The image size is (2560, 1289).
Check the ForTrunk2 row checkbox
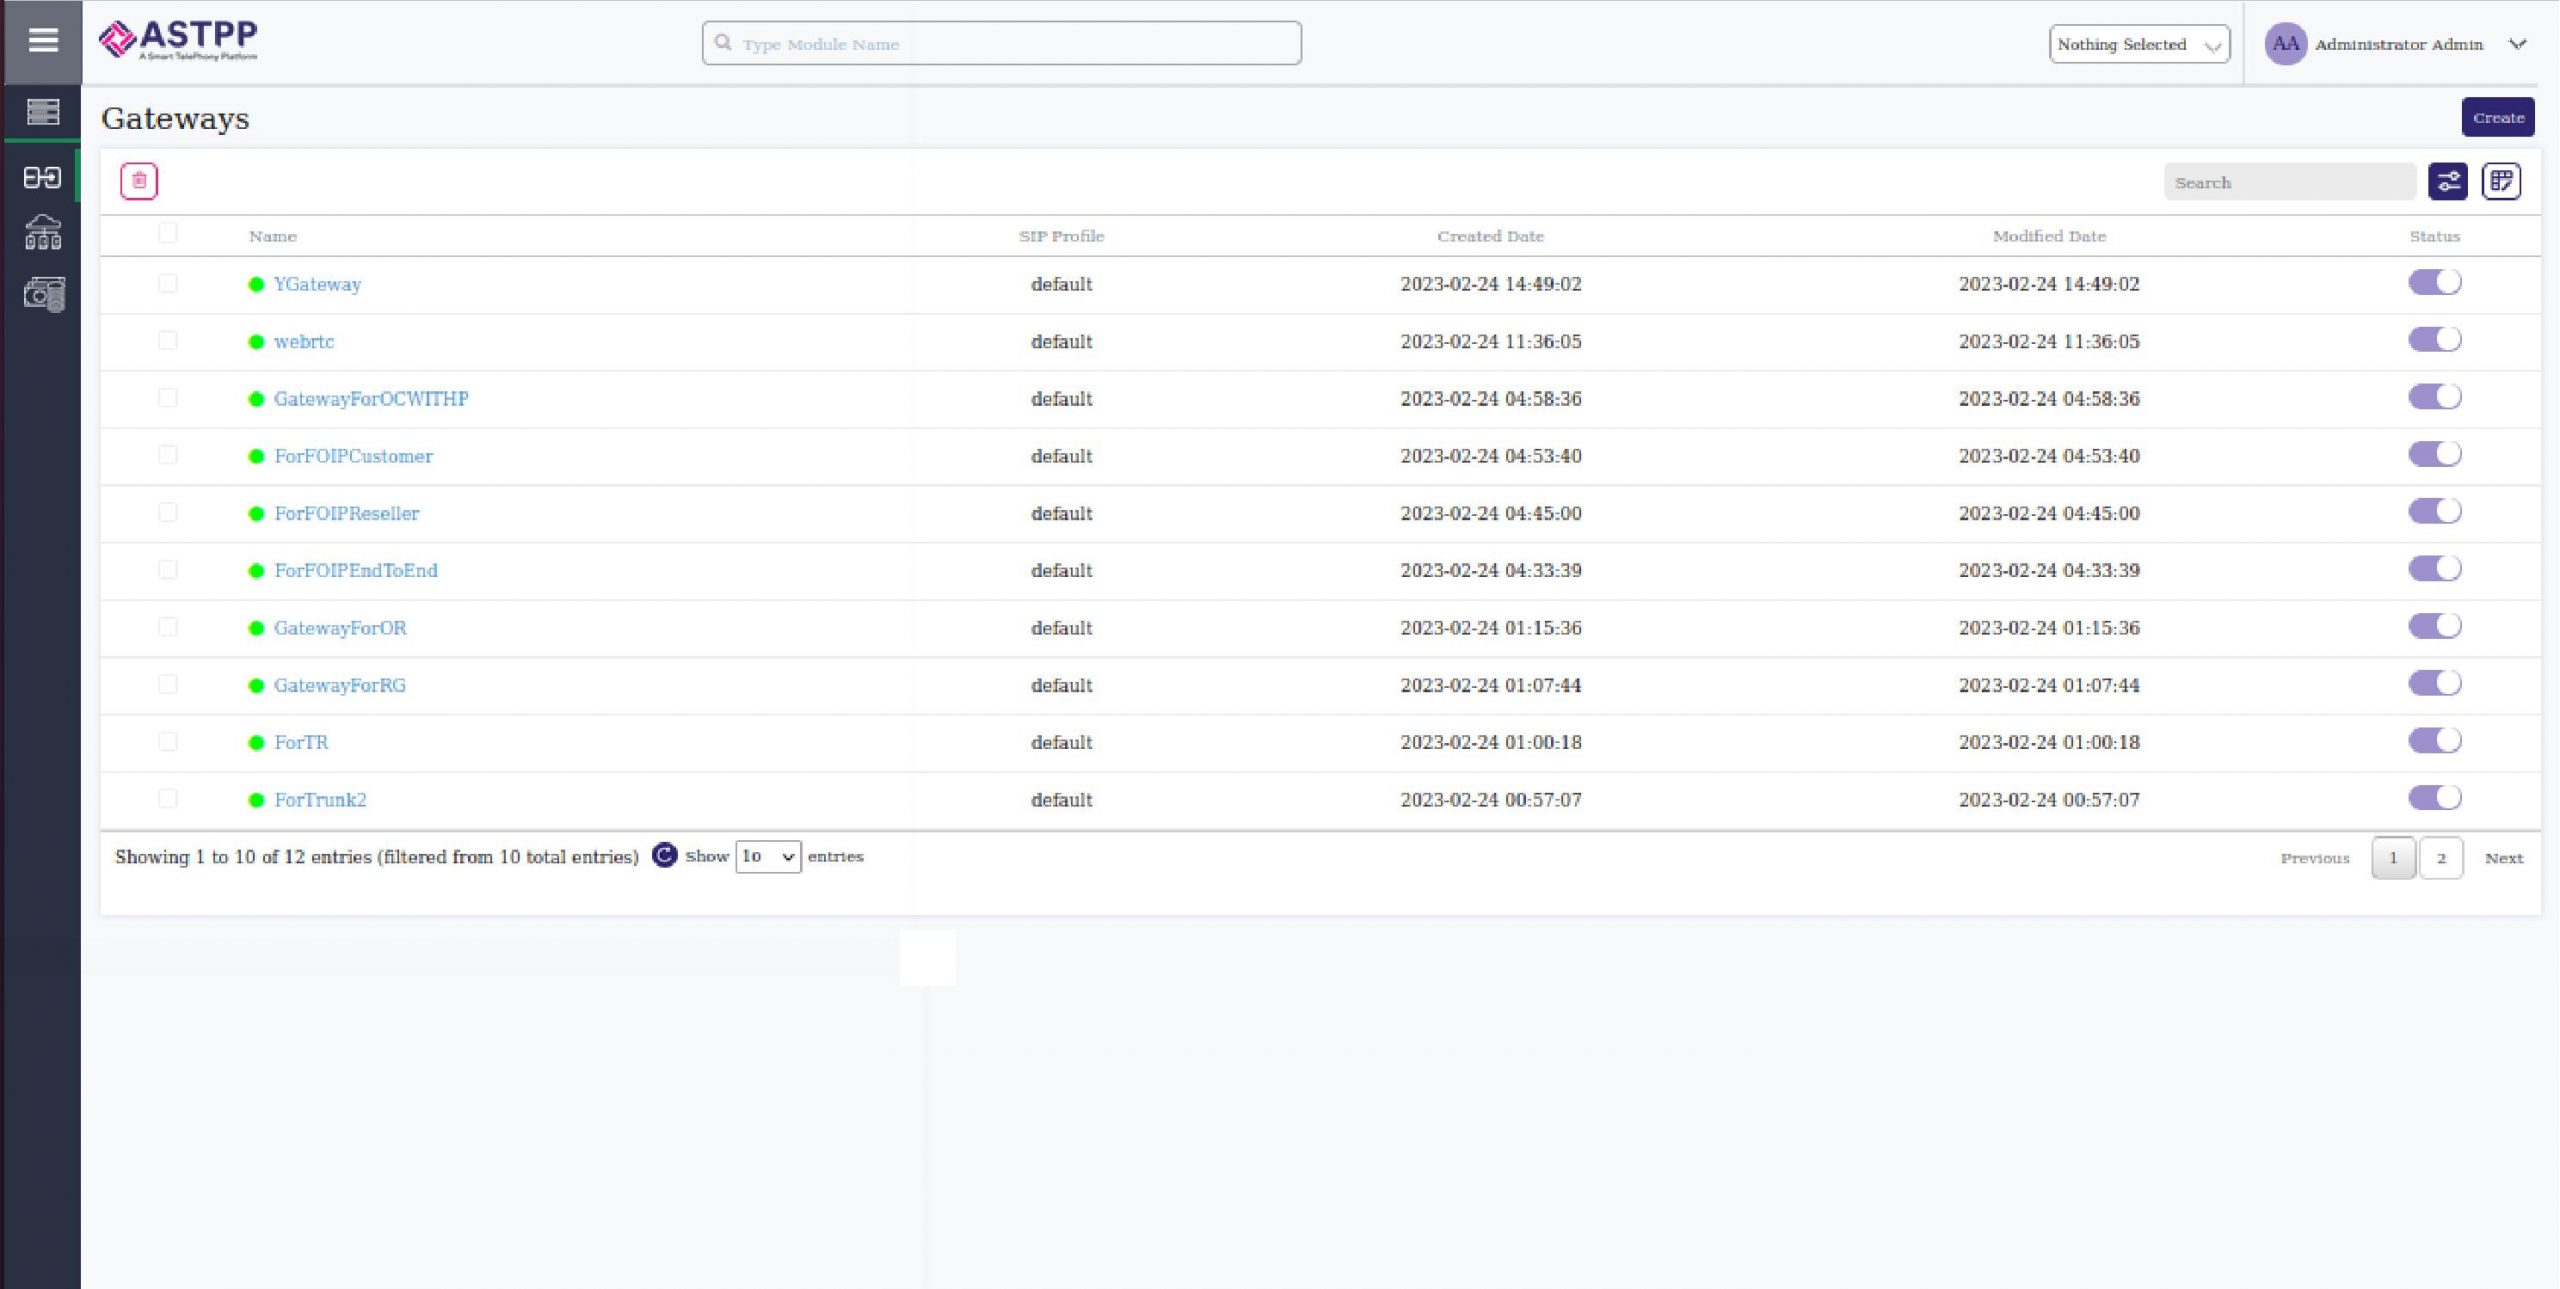[x=168, y=799]
